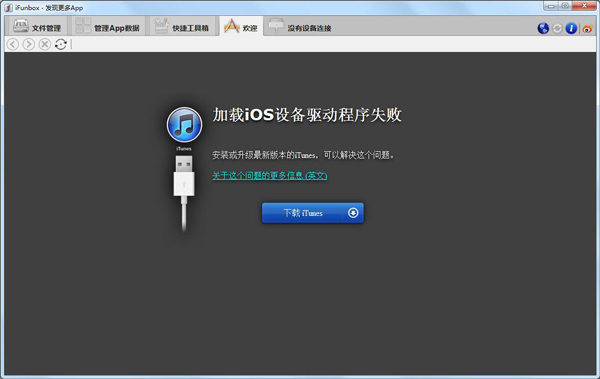
Task: Click the iFunbox app icon in title bar
Action: (8, 8)
